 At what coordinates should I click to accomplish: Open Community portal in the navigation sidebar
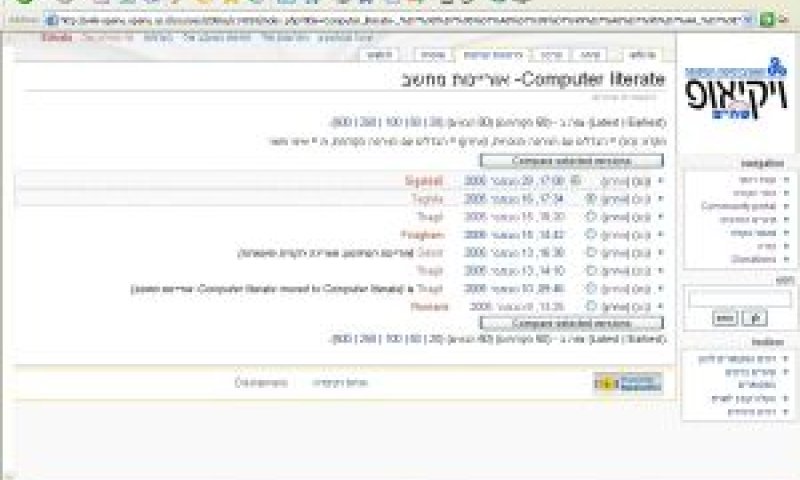[x=739, y=206]
